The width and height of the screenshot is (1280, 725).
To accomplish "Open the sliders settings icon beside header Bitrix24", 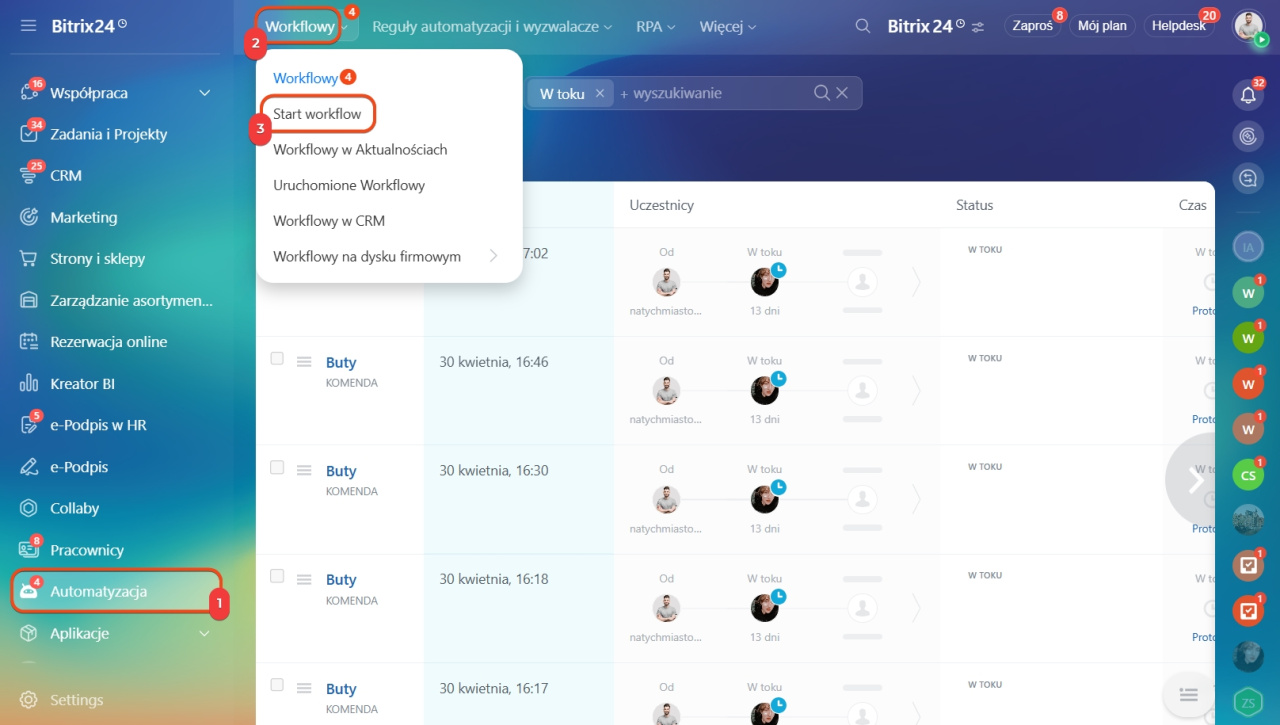I will pos(977,27).
